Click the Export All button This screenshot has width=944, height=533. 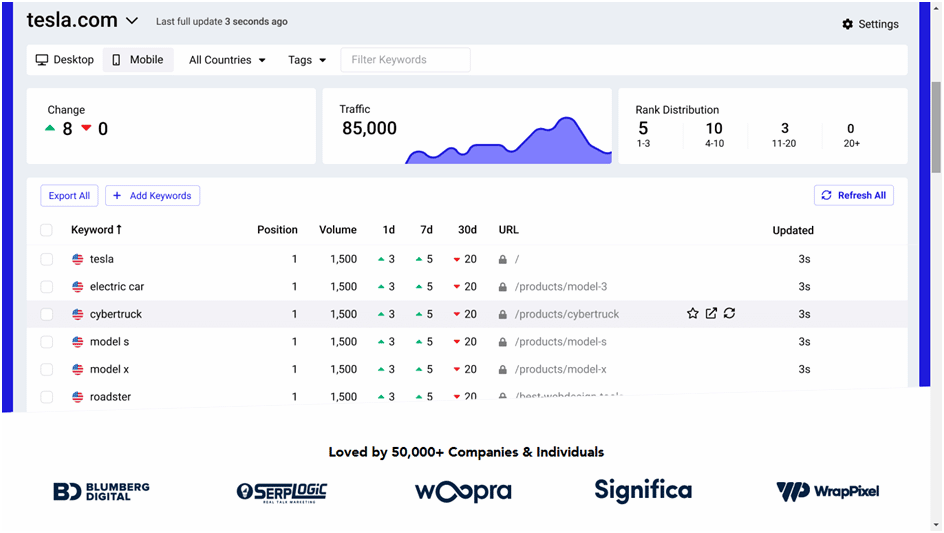point(69,196)
